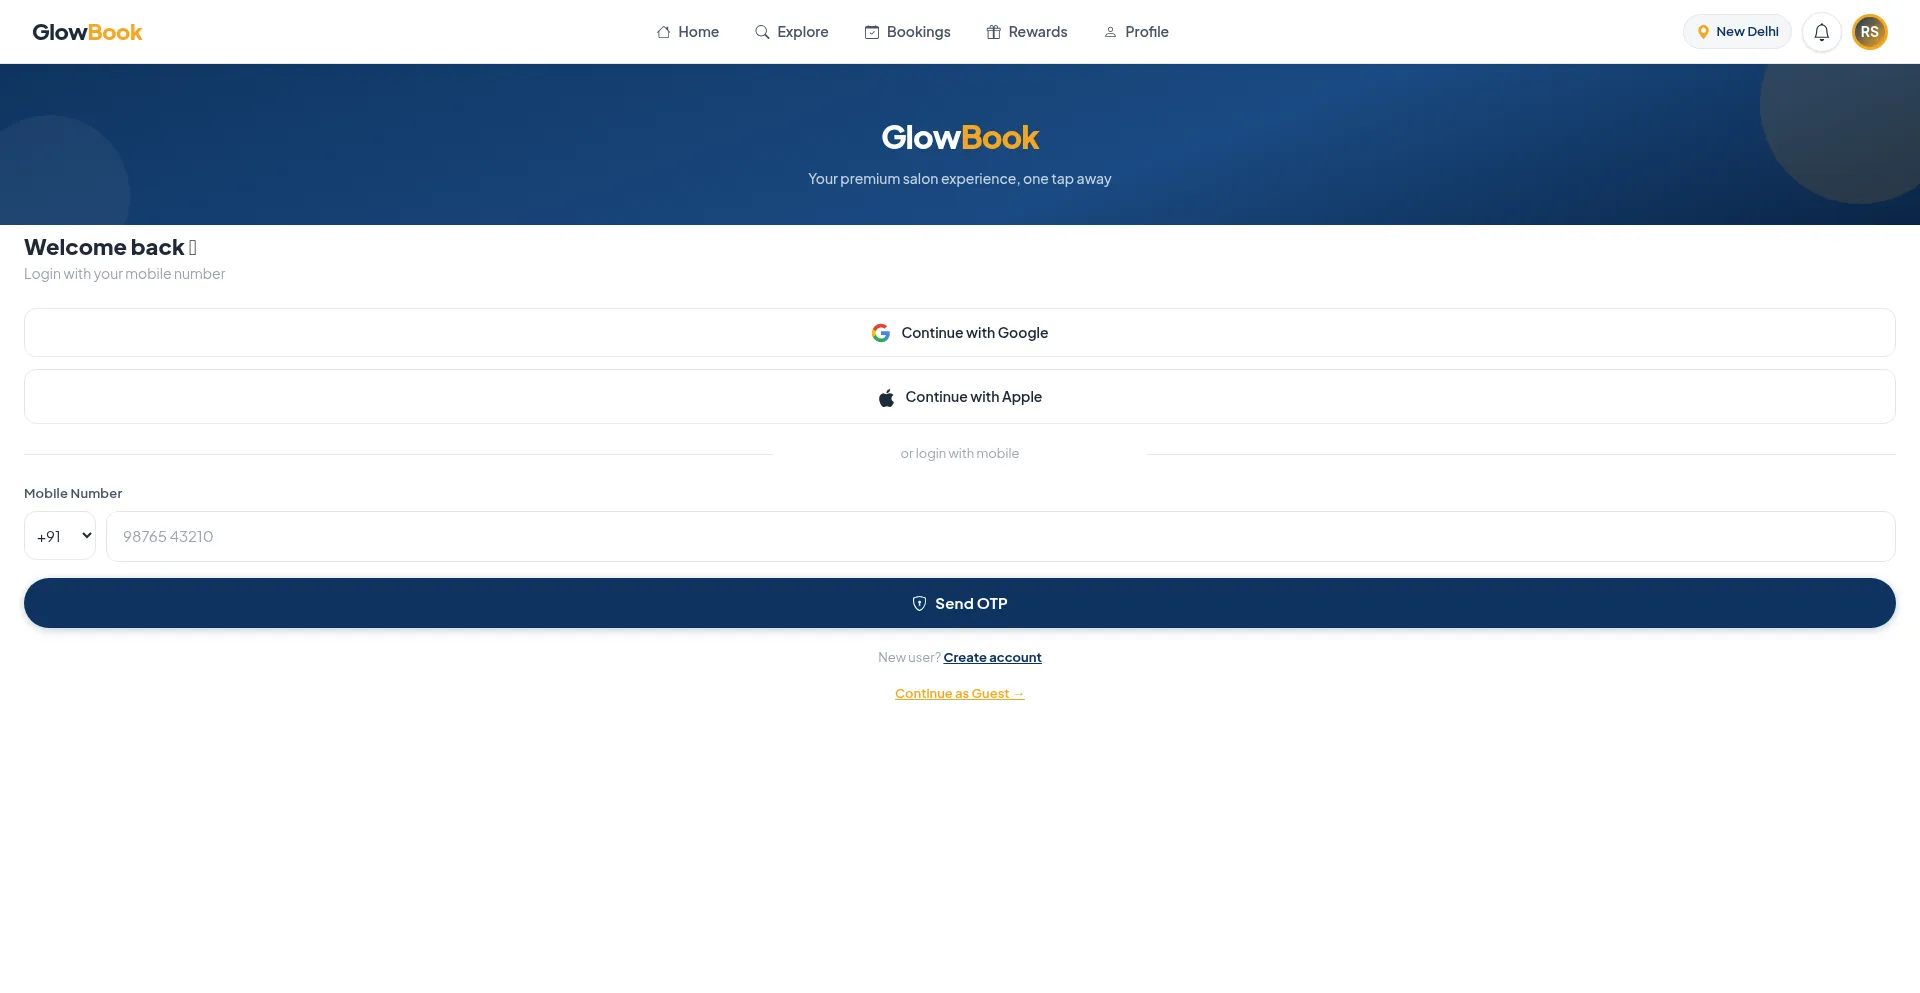This screenshot has width=1920, height=993.
Task: Open the Rewards section
Action: pyautogui.click(x=1027, y=32)
